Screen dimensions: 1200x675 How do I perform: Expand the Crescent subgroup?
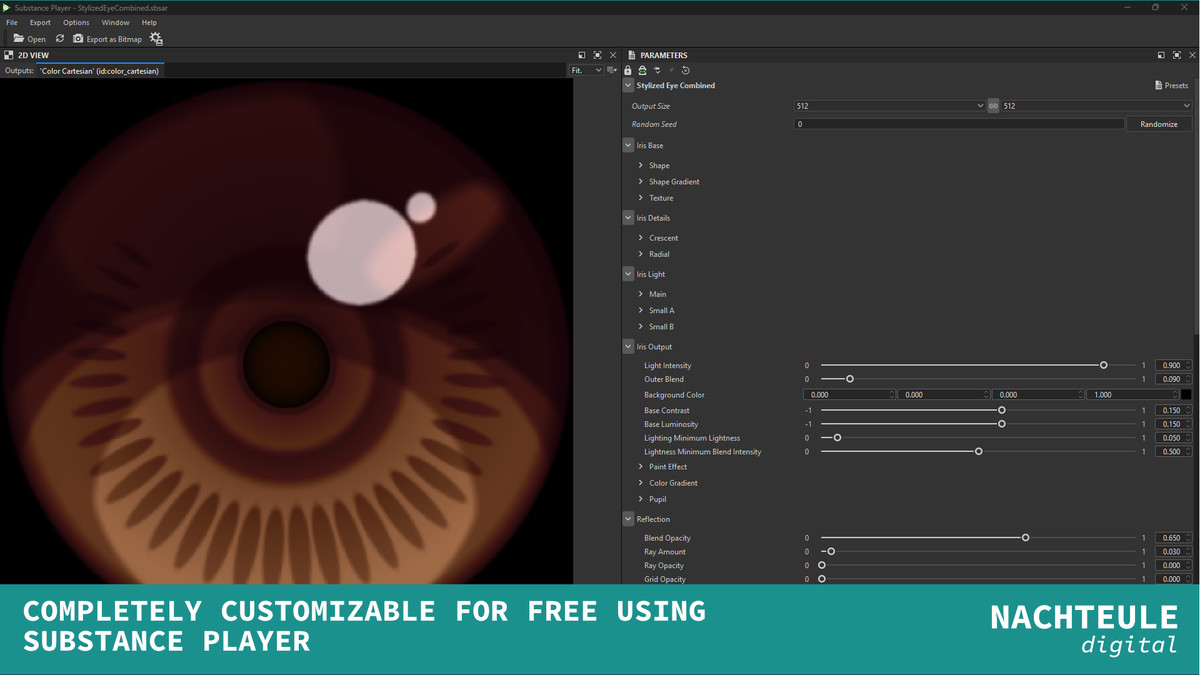pos(641,238)
